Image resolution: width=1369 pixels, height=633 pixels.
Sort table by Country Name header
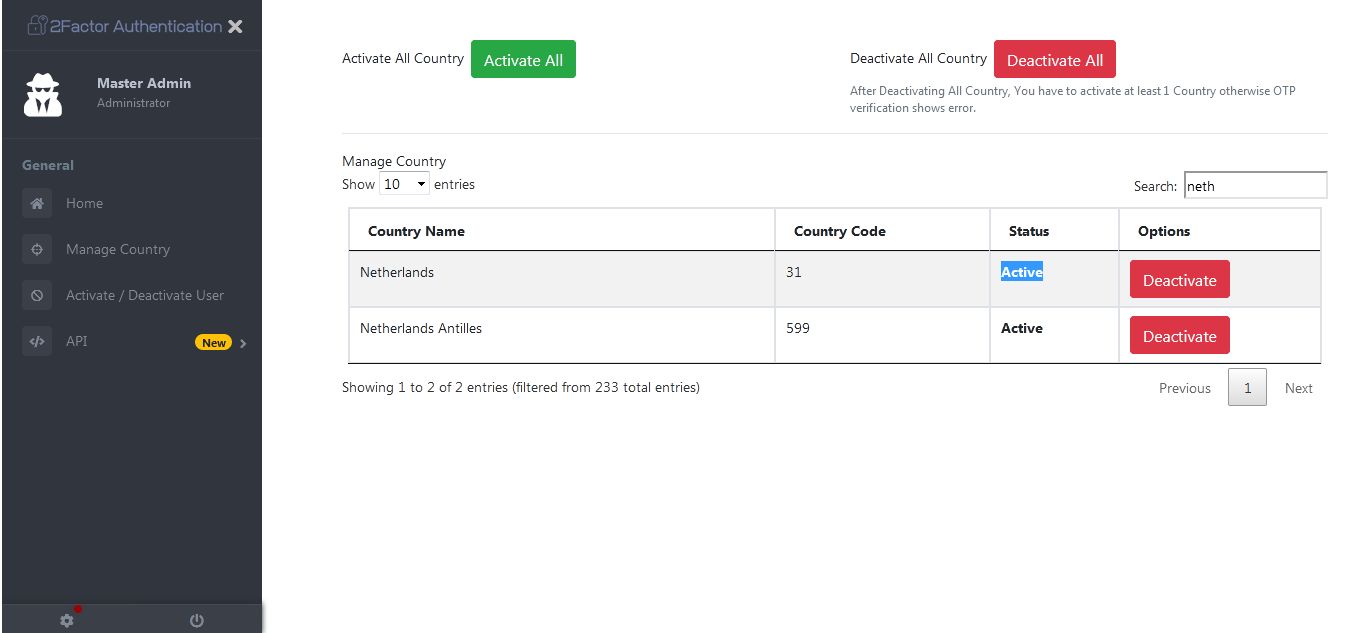point(416,231)
